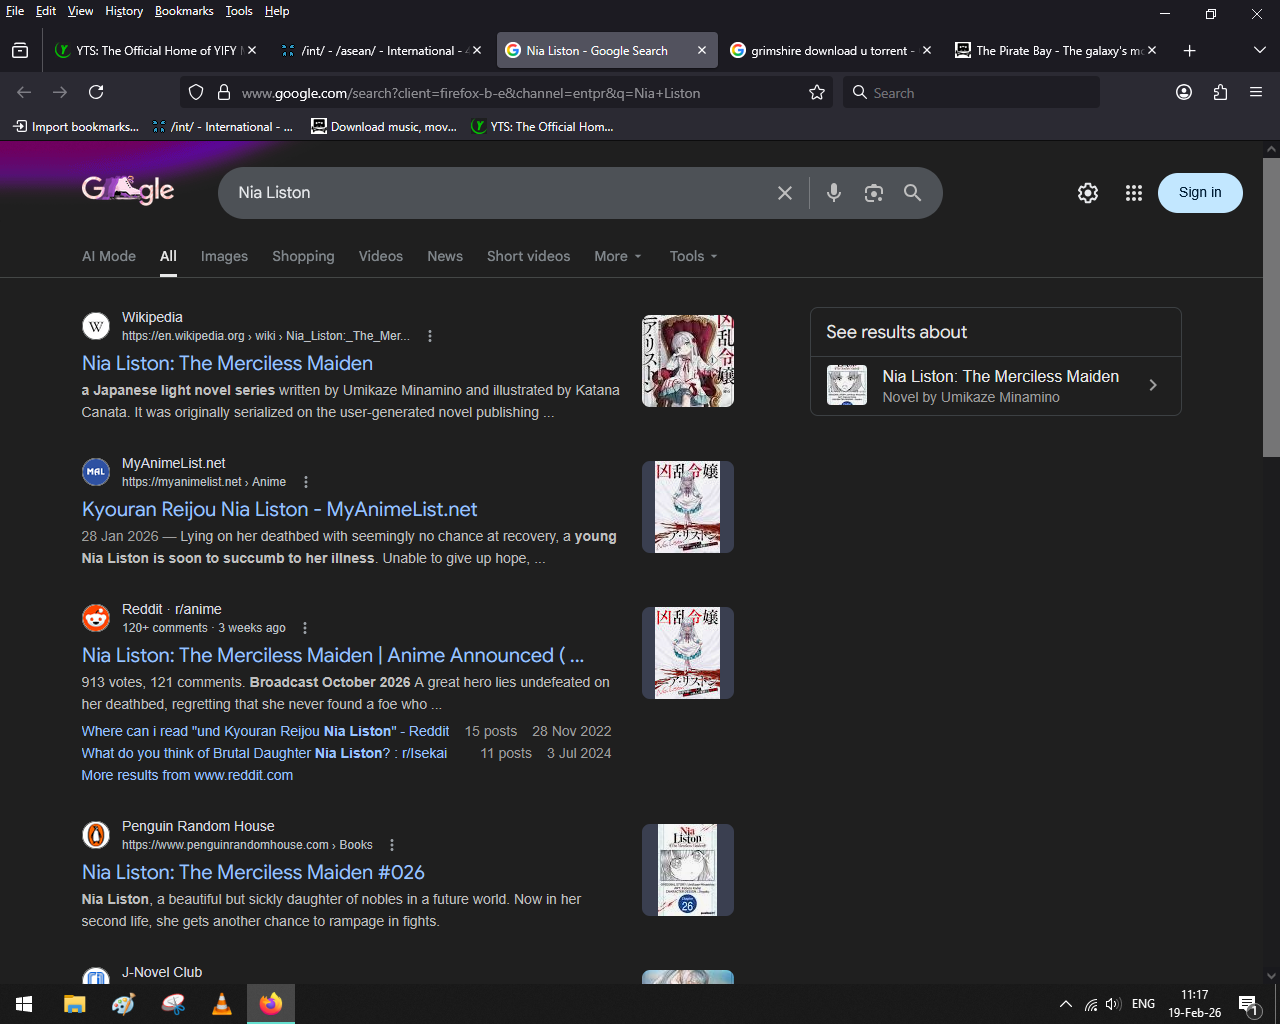Open Wikipedia result cover thumbnail

[688, 361]
